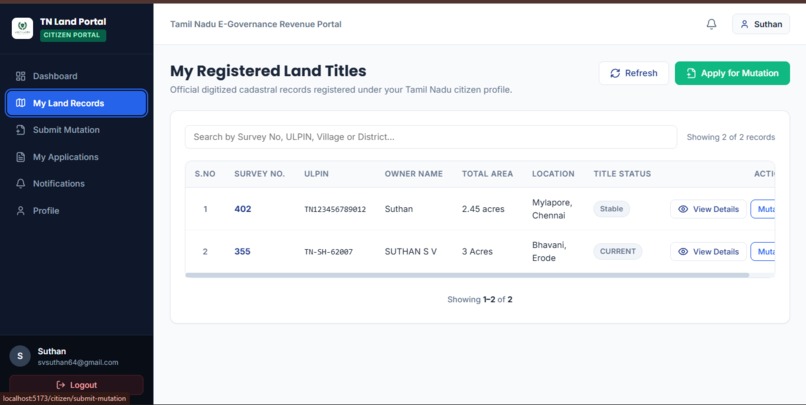Open the notifications bell in the header
Image resolution: width=806 pixels, height=405 pixels.
(x=711, y=24)
